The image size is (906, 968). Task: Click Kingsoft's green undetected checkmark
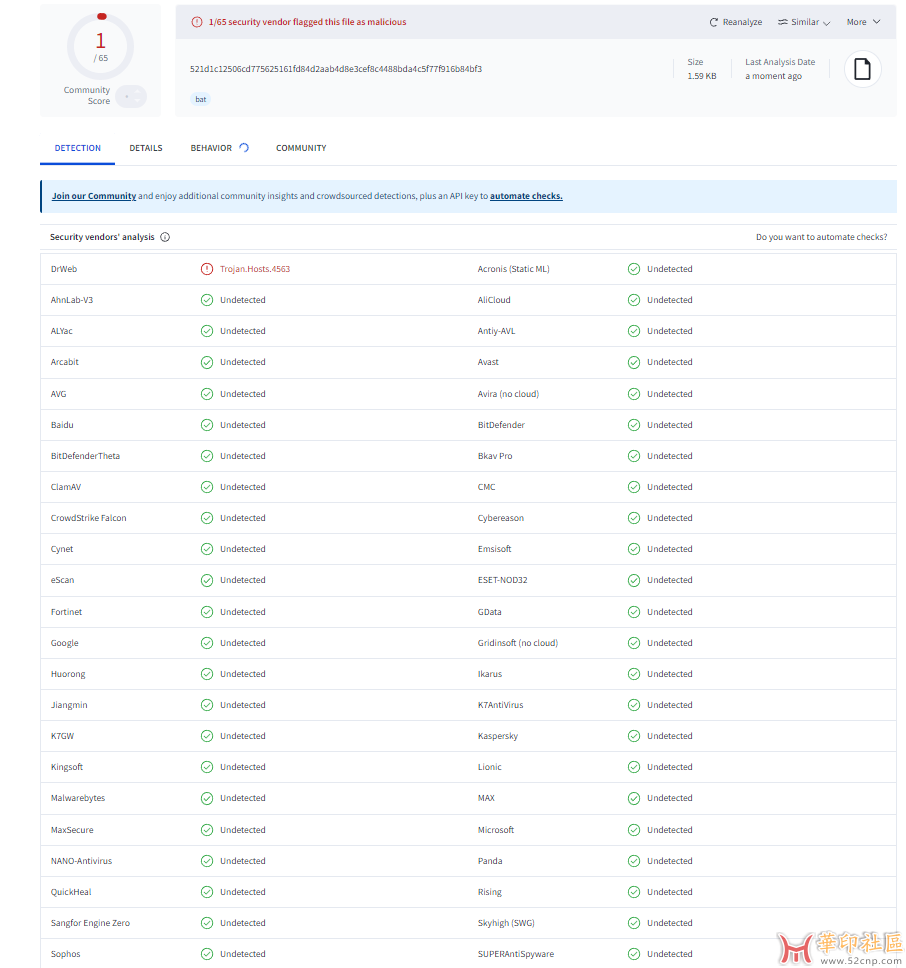207,767
